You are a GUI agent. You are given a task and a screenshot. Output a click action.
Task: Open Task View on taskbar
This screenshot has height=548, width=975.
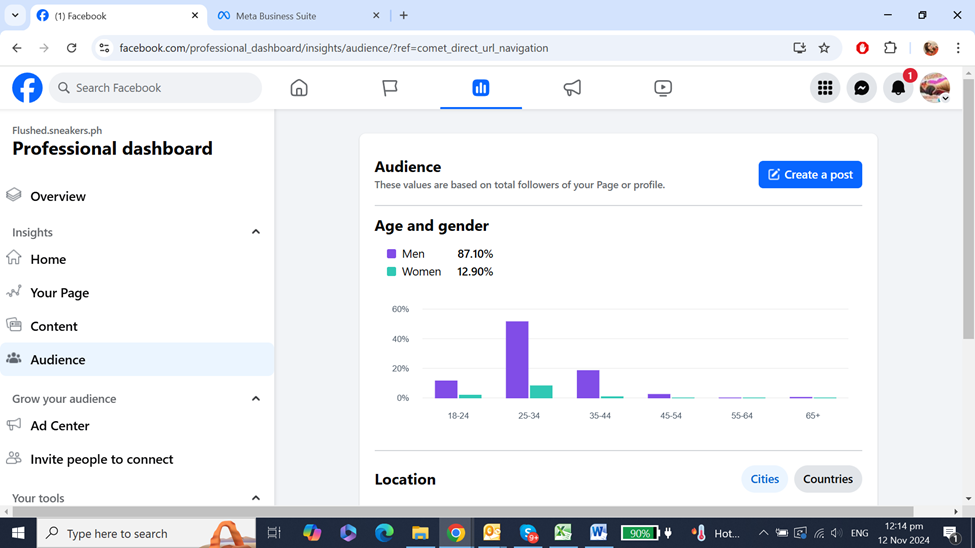point(274,533)
